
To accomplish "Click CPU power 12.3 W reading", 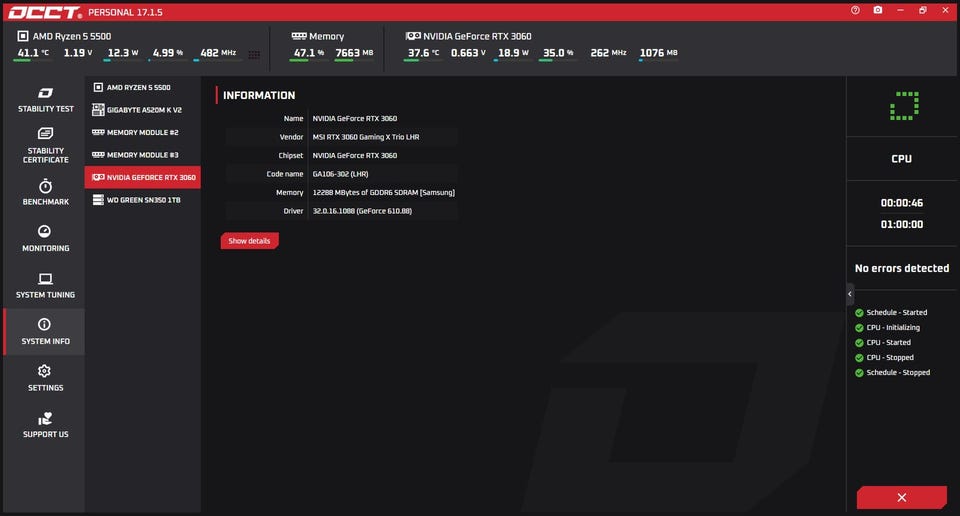I will (x=122, y=53).
